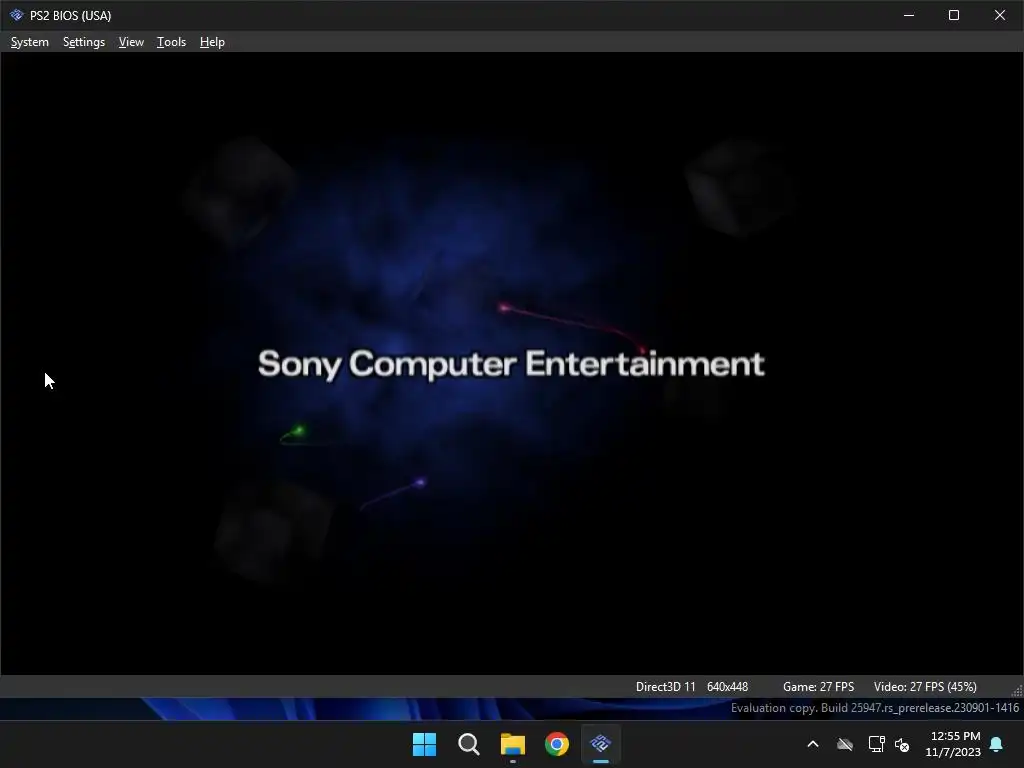The image size is (1024, 768).
Task: Launch Google Chrome from the taskbar
Action: coord(556,744)
